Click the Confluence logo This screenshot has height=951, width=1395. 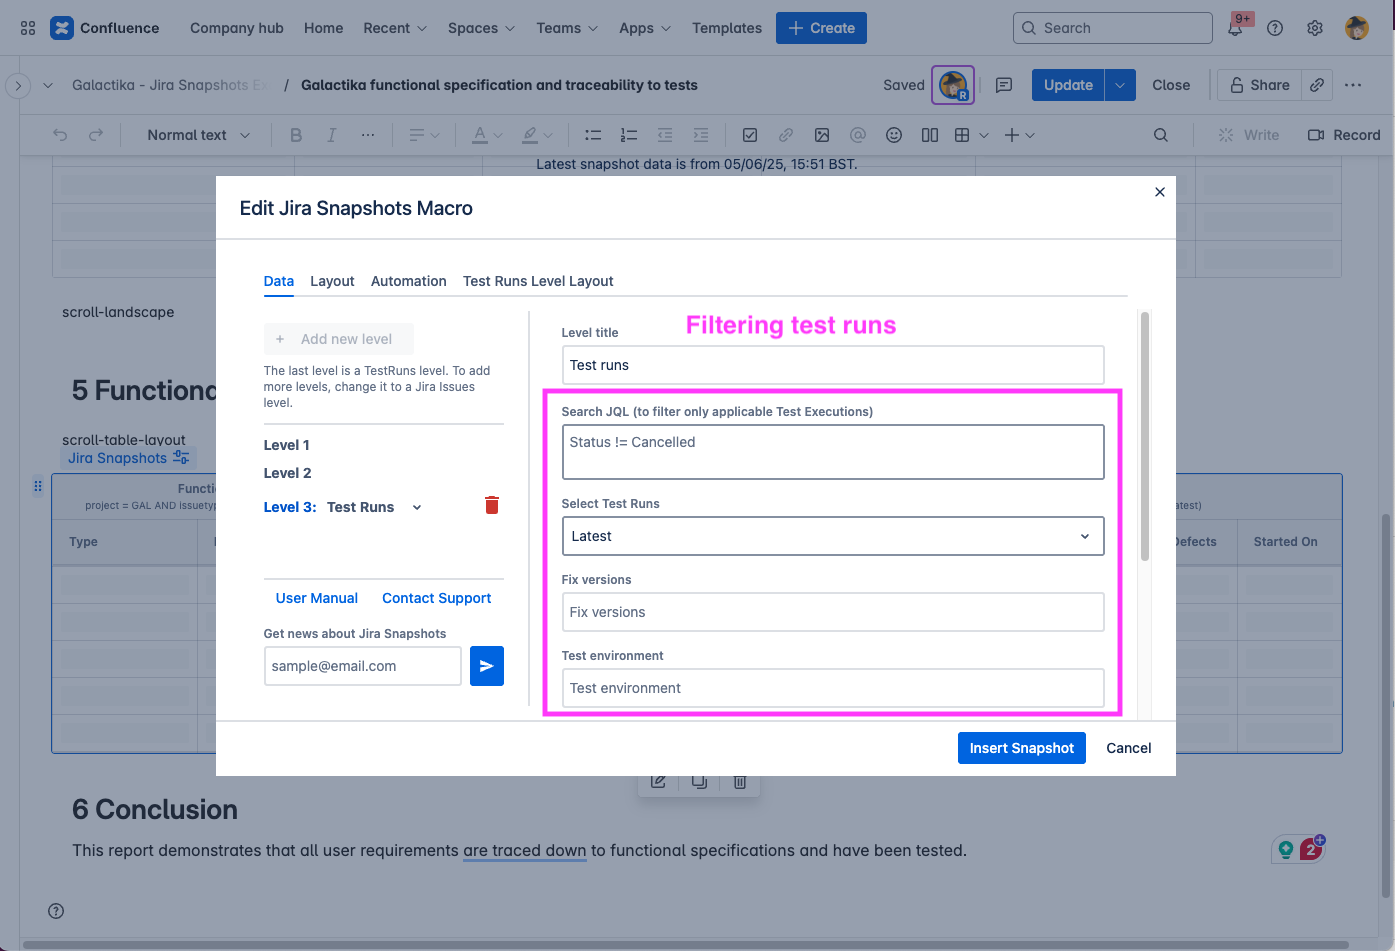pos(105,28)
